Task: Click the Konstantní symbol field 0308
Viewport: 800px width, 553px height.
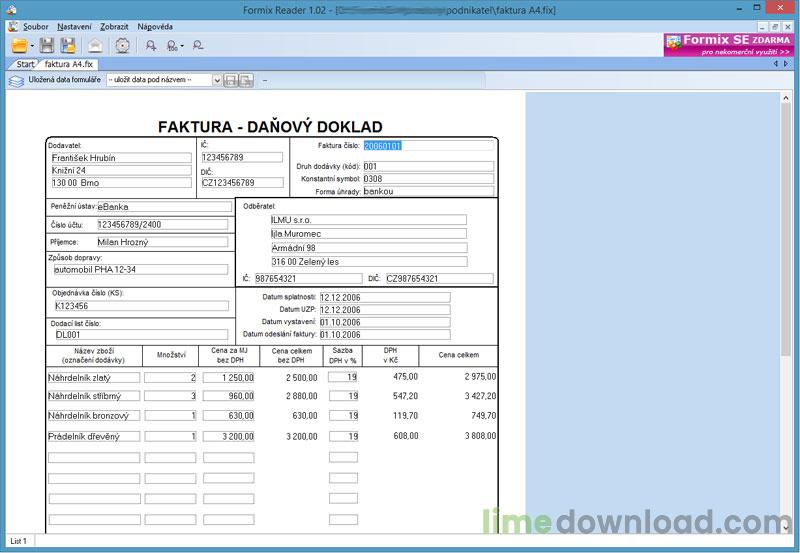Action: (428, 179)
